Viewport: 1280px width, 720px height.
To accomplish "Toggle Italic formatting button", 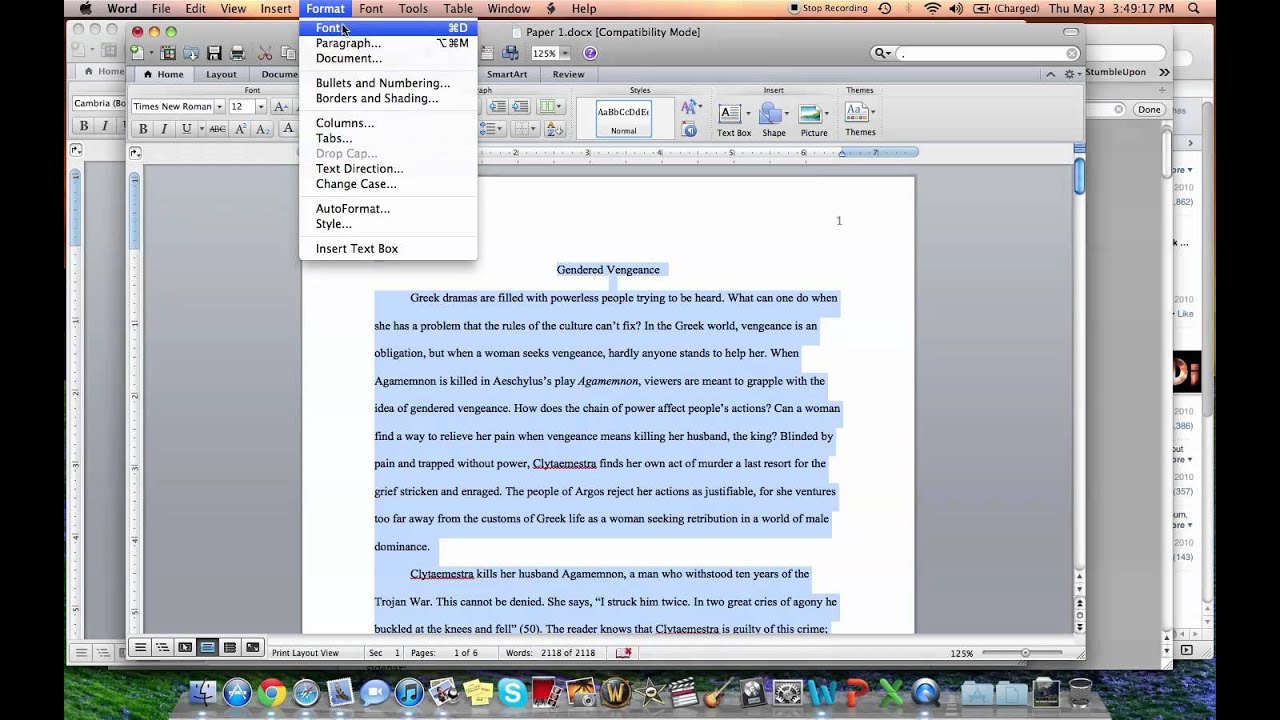I will (x=164, y=129).
